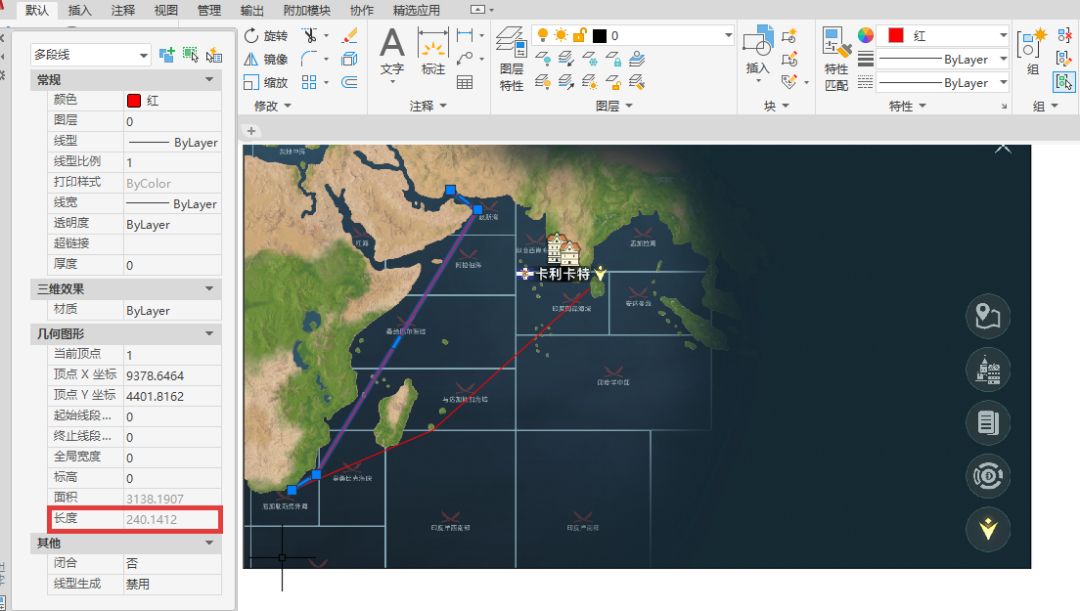Viewport: 1080px width, 611px height.
Task: Click the object color wheel icon
Action: point(865,35)
